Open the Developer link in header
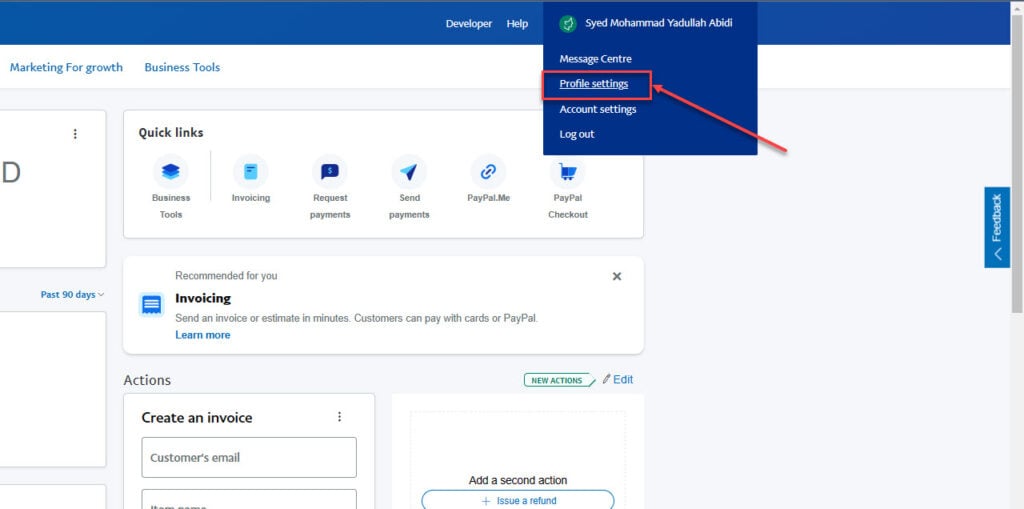Screen dimensions: 1024x509 point(469,24)
